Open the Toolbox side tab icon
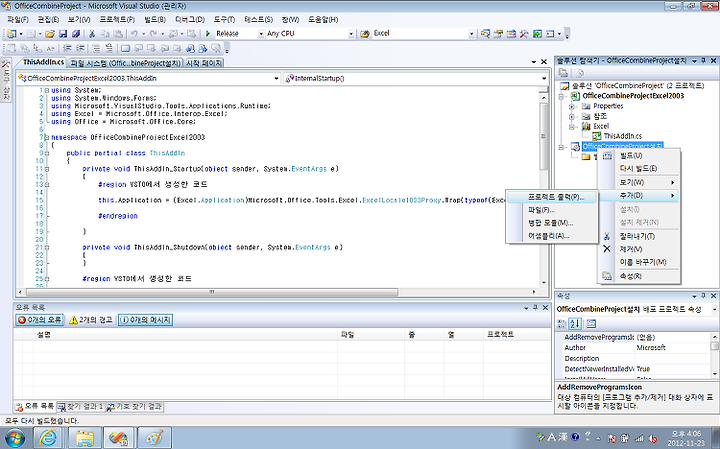 [6, 65]
